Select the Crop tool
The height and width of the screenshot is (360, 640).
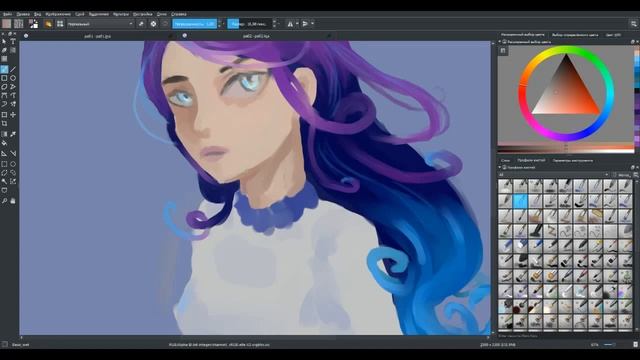(x=4, y=123)
